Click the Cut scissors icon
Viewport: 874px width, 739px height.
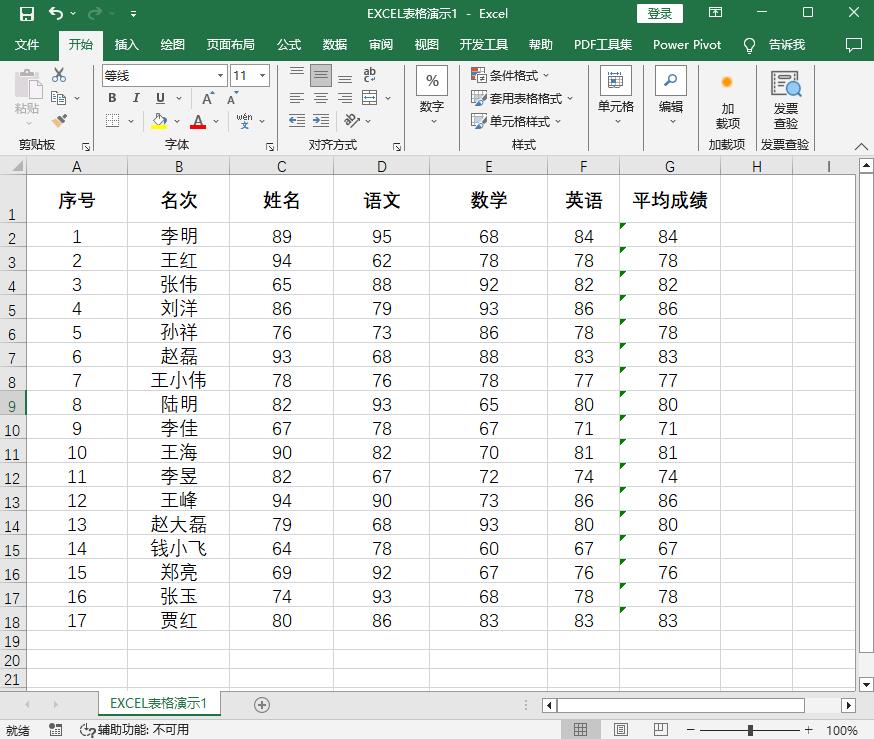pos(59,75)
